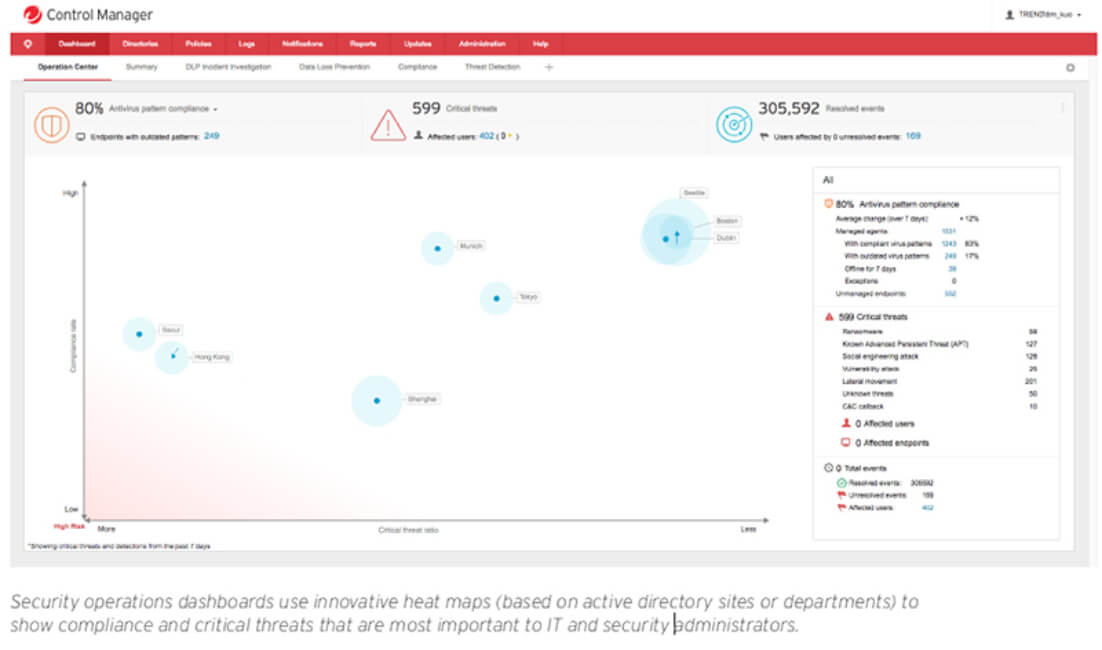
Task: Open the Directories menu
Action: (140, 44)
